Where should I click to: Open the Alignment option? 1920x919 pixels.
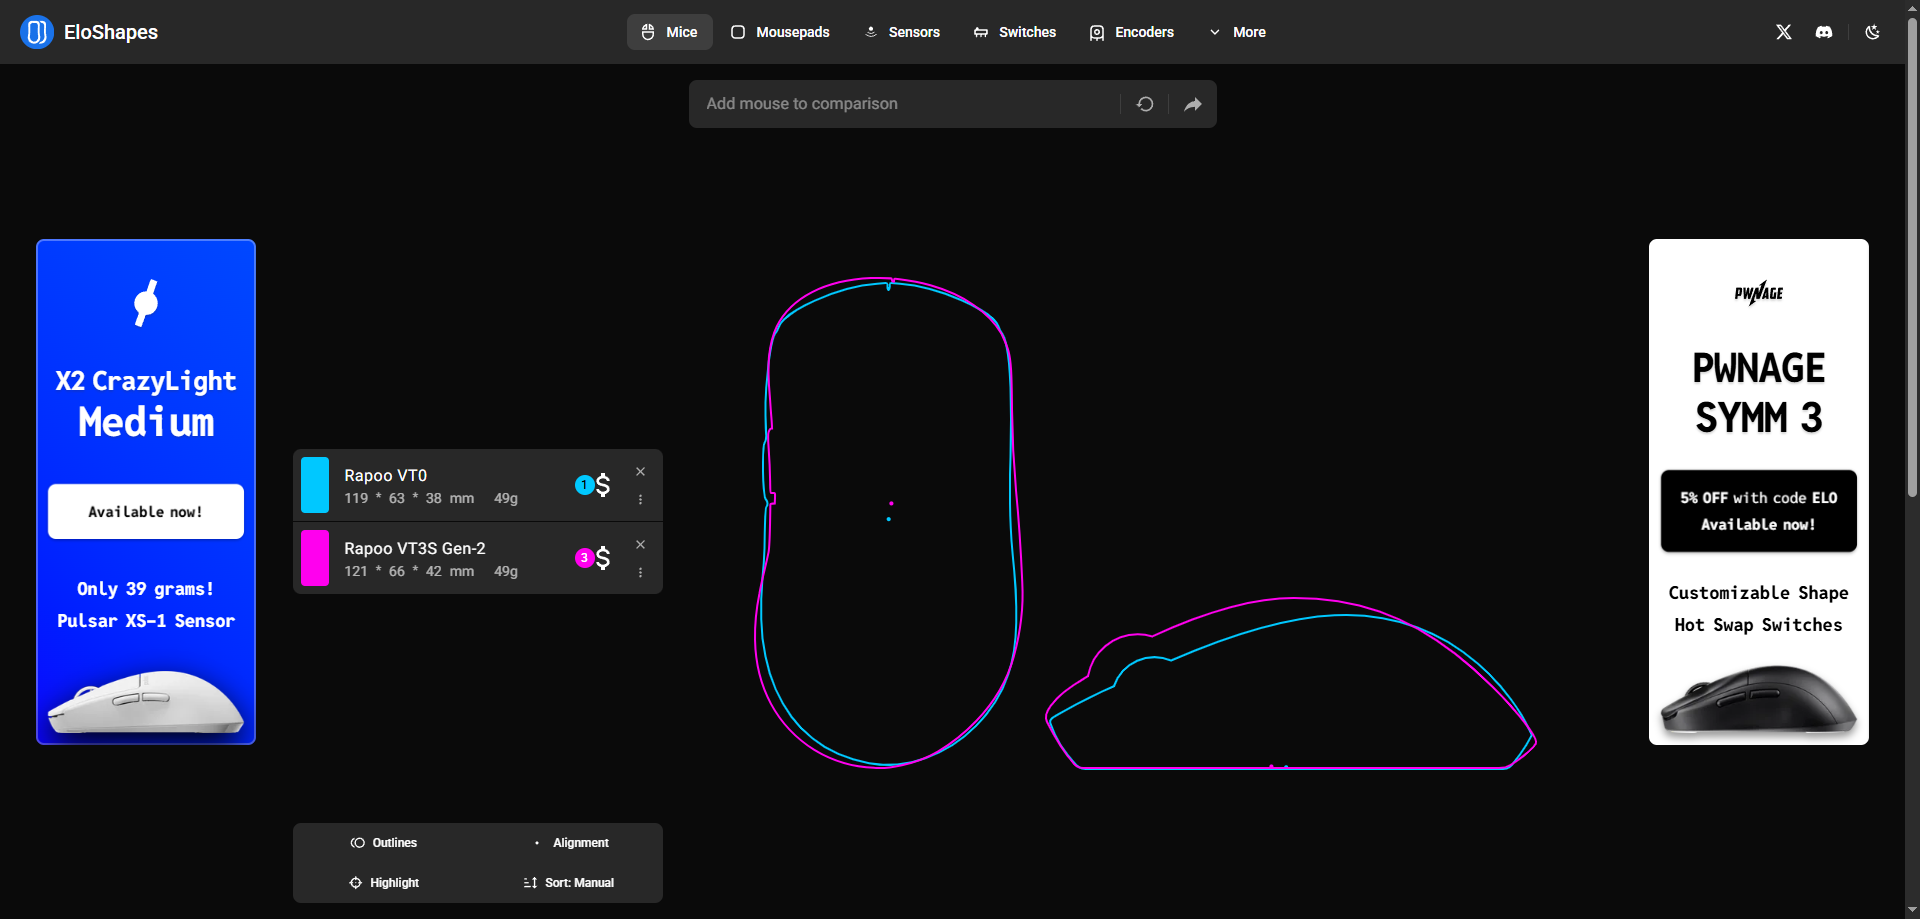571,843
